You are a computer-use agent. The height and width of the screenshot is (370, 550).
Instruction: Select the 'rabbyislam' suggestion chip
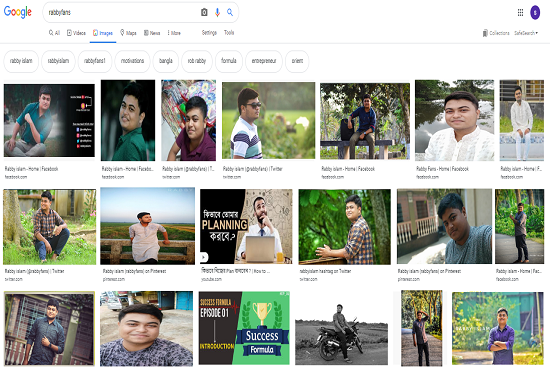point(58,61)
